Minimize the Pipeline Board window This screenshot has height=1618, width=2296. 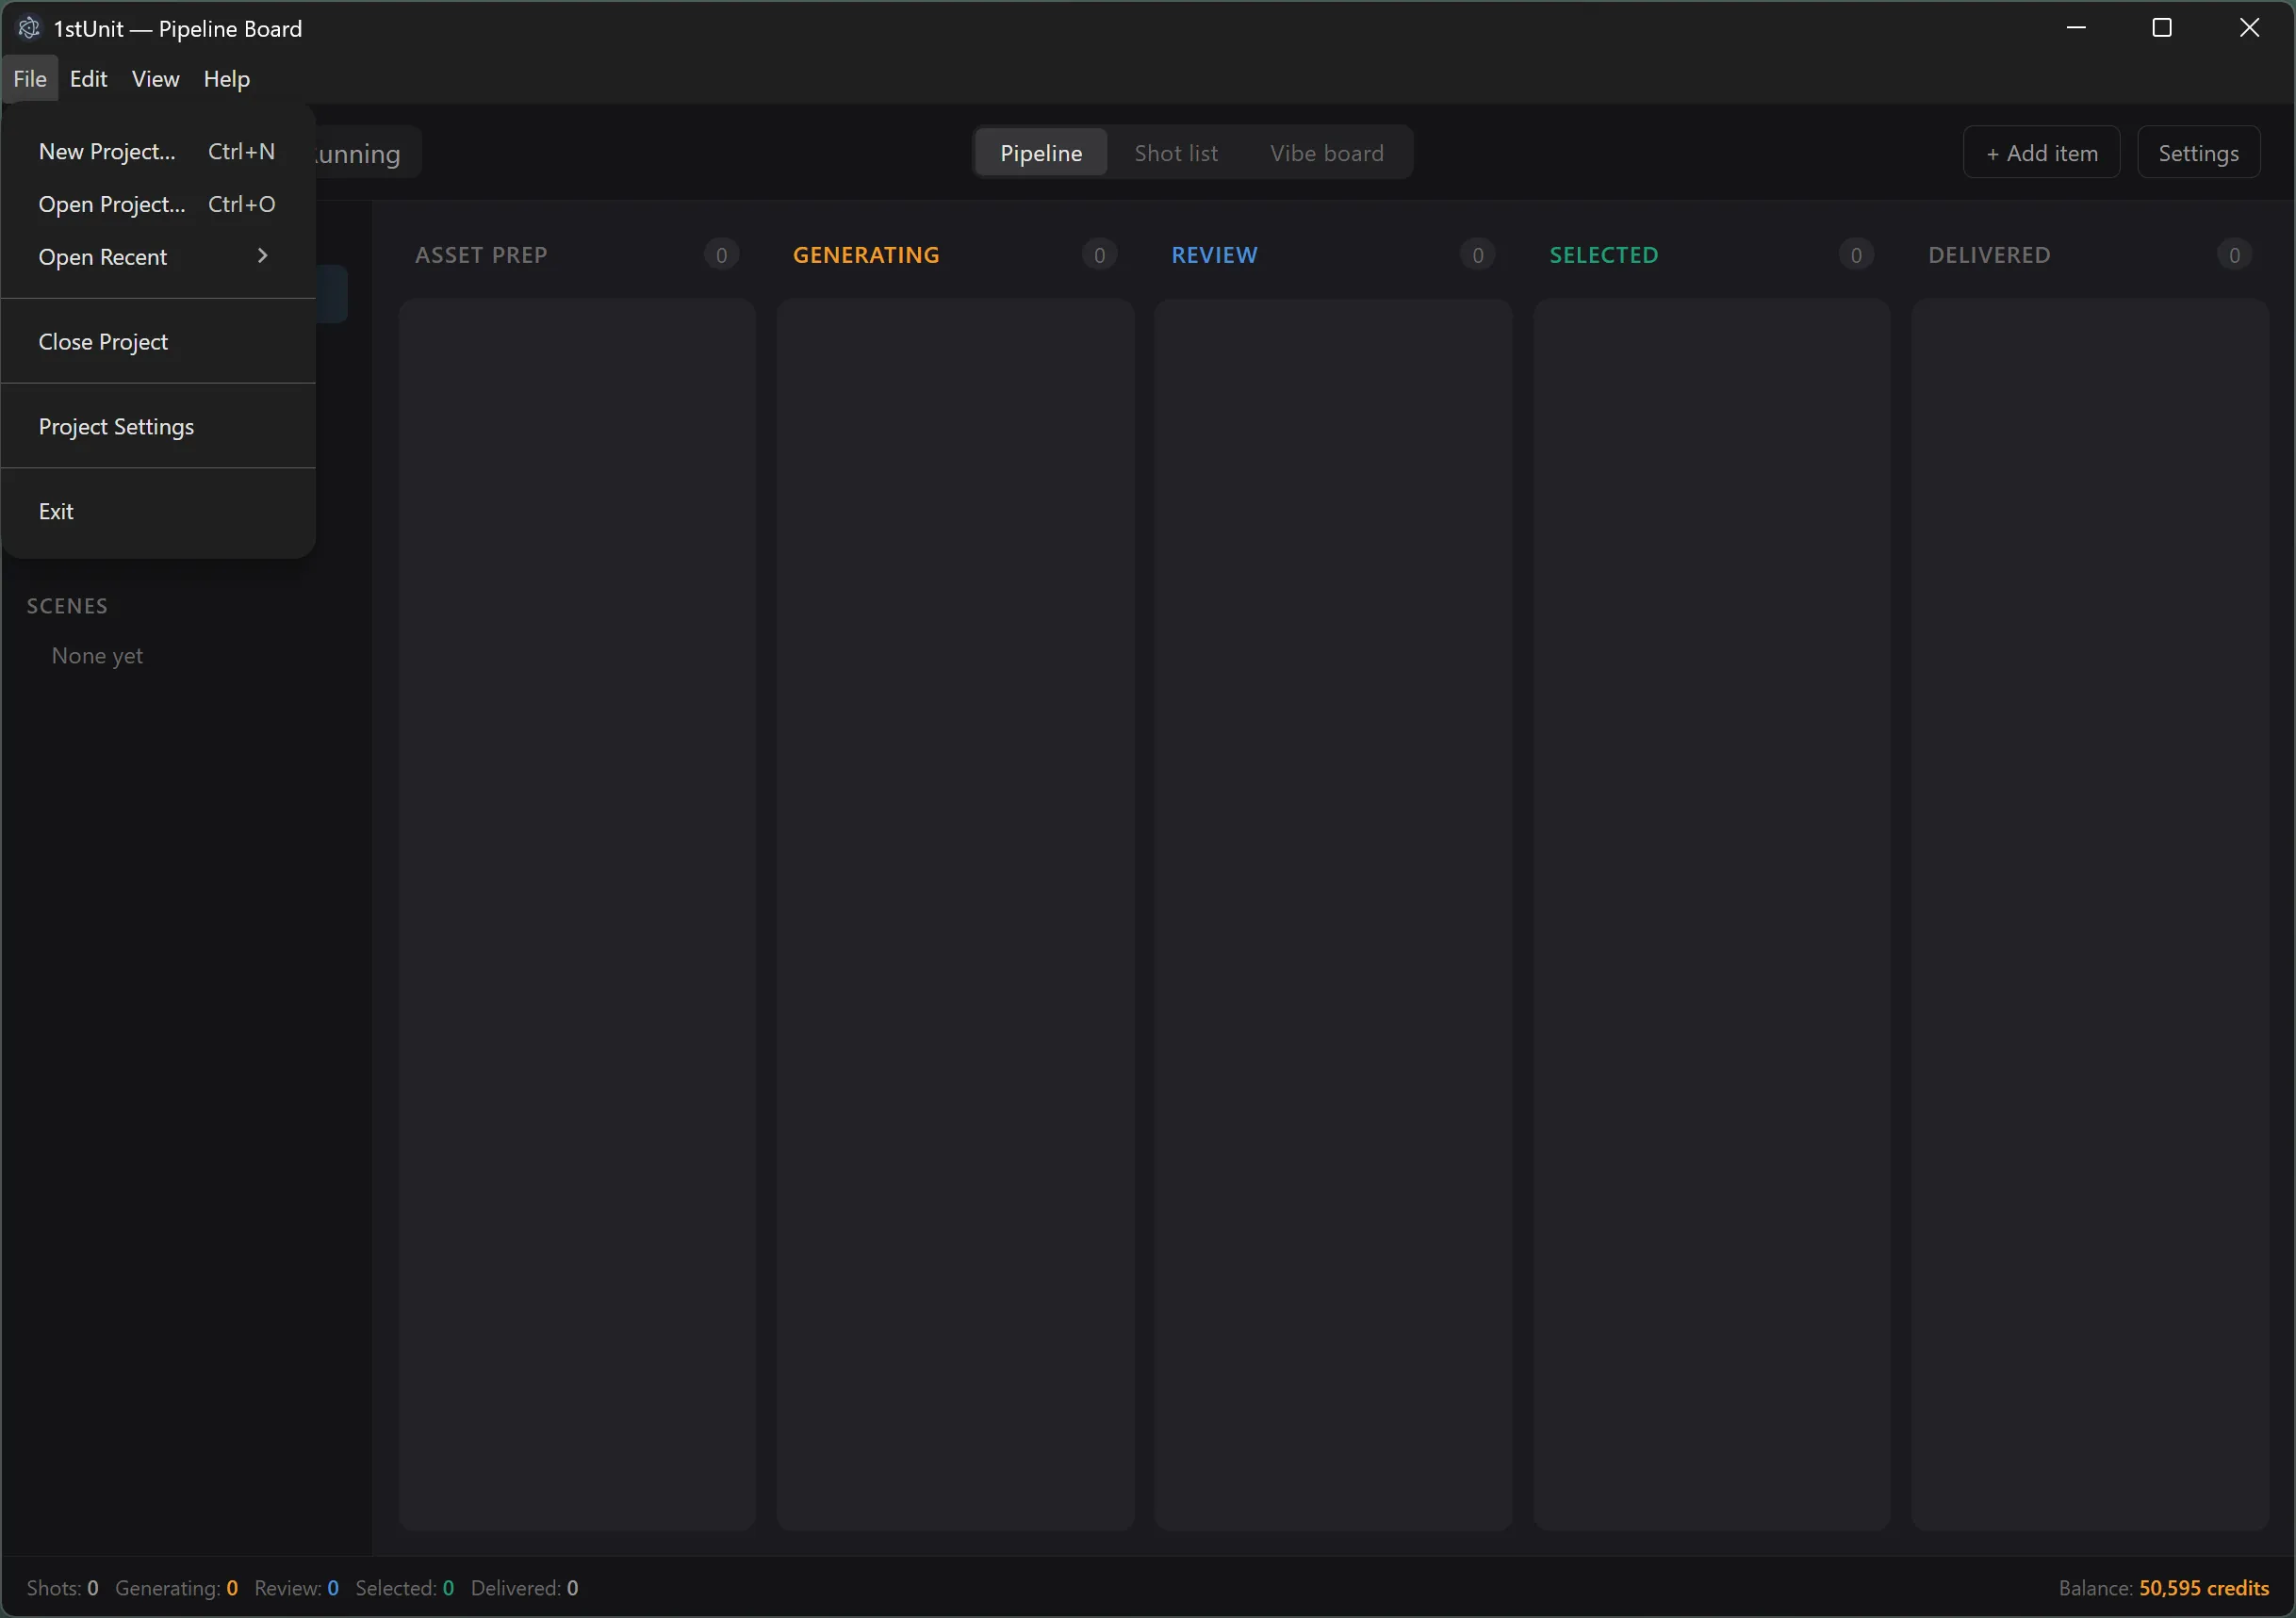coord(2075,28)
